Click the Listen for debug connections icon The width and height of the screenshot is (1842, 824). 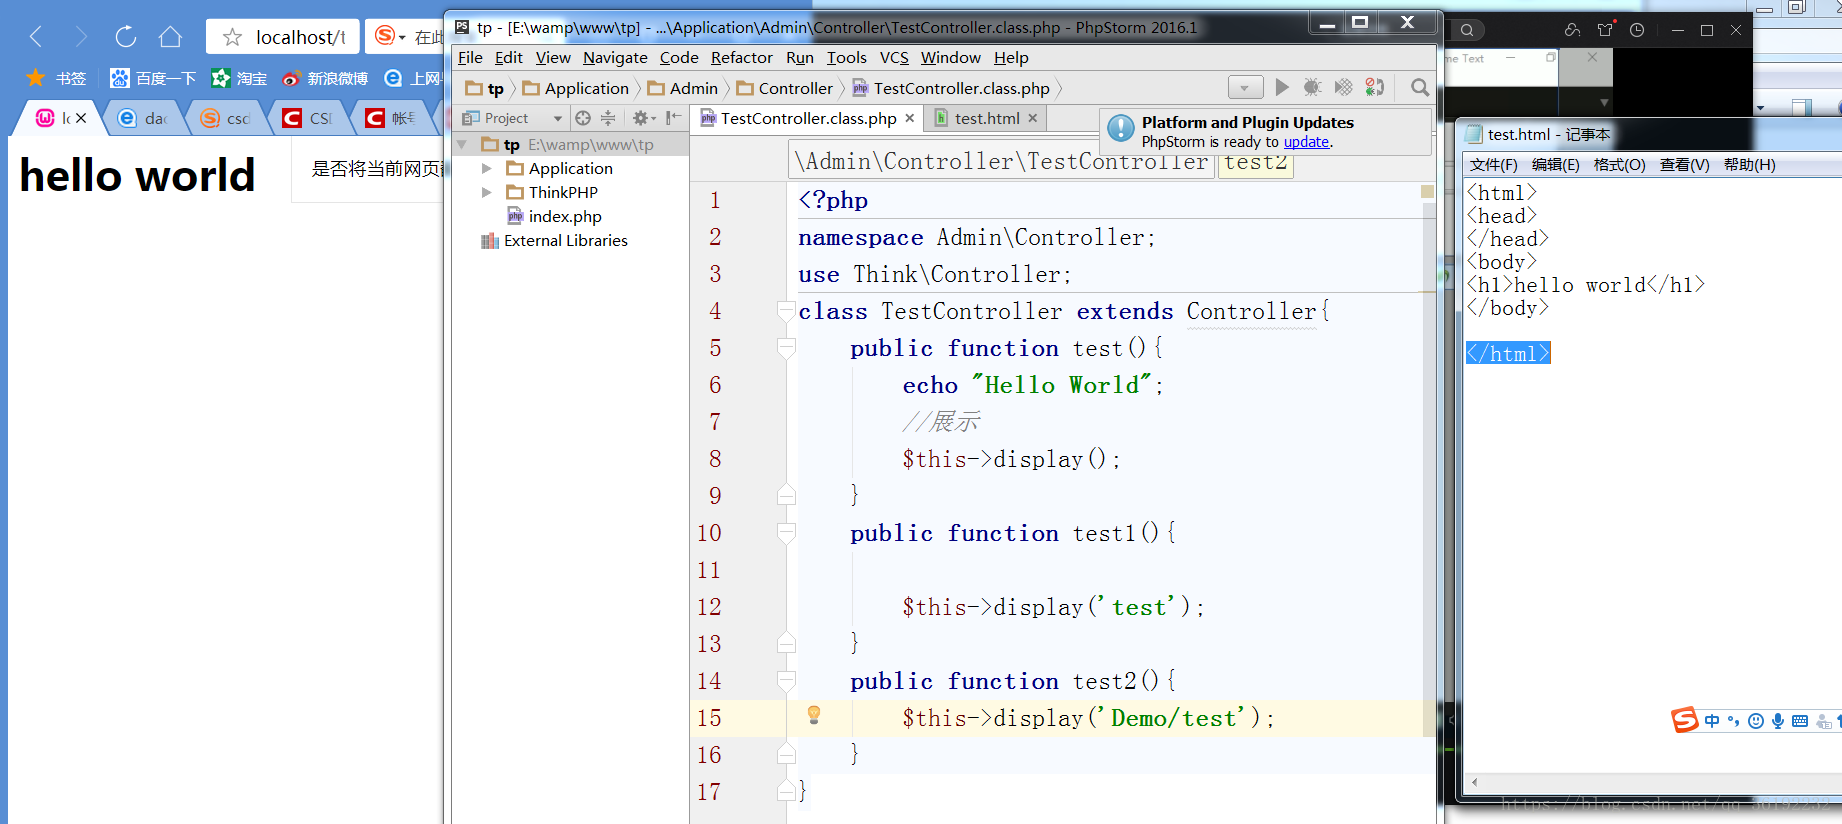click(x=1376, y=88)
